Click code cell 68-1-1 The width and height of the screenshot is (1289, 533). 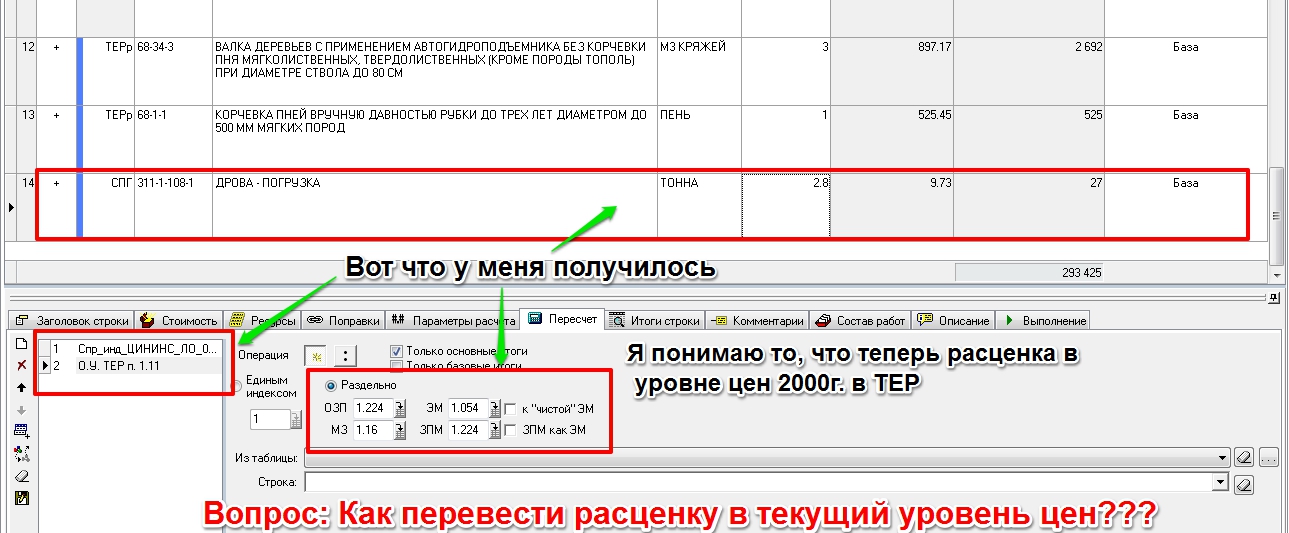click(173, 138)
